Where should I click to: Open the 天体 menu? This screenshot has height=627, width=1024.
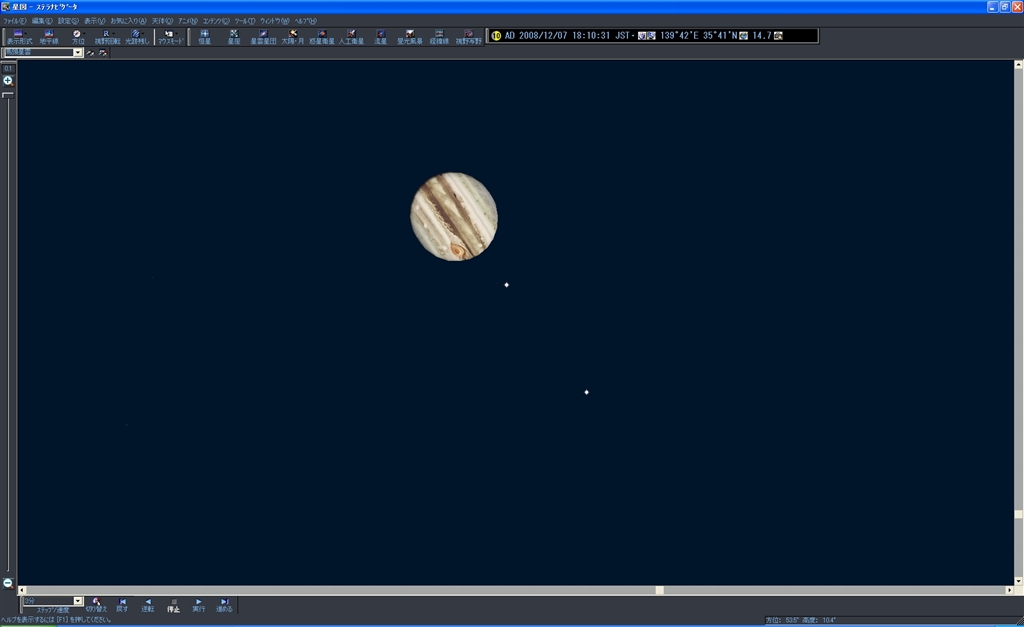tap(162, 20)
